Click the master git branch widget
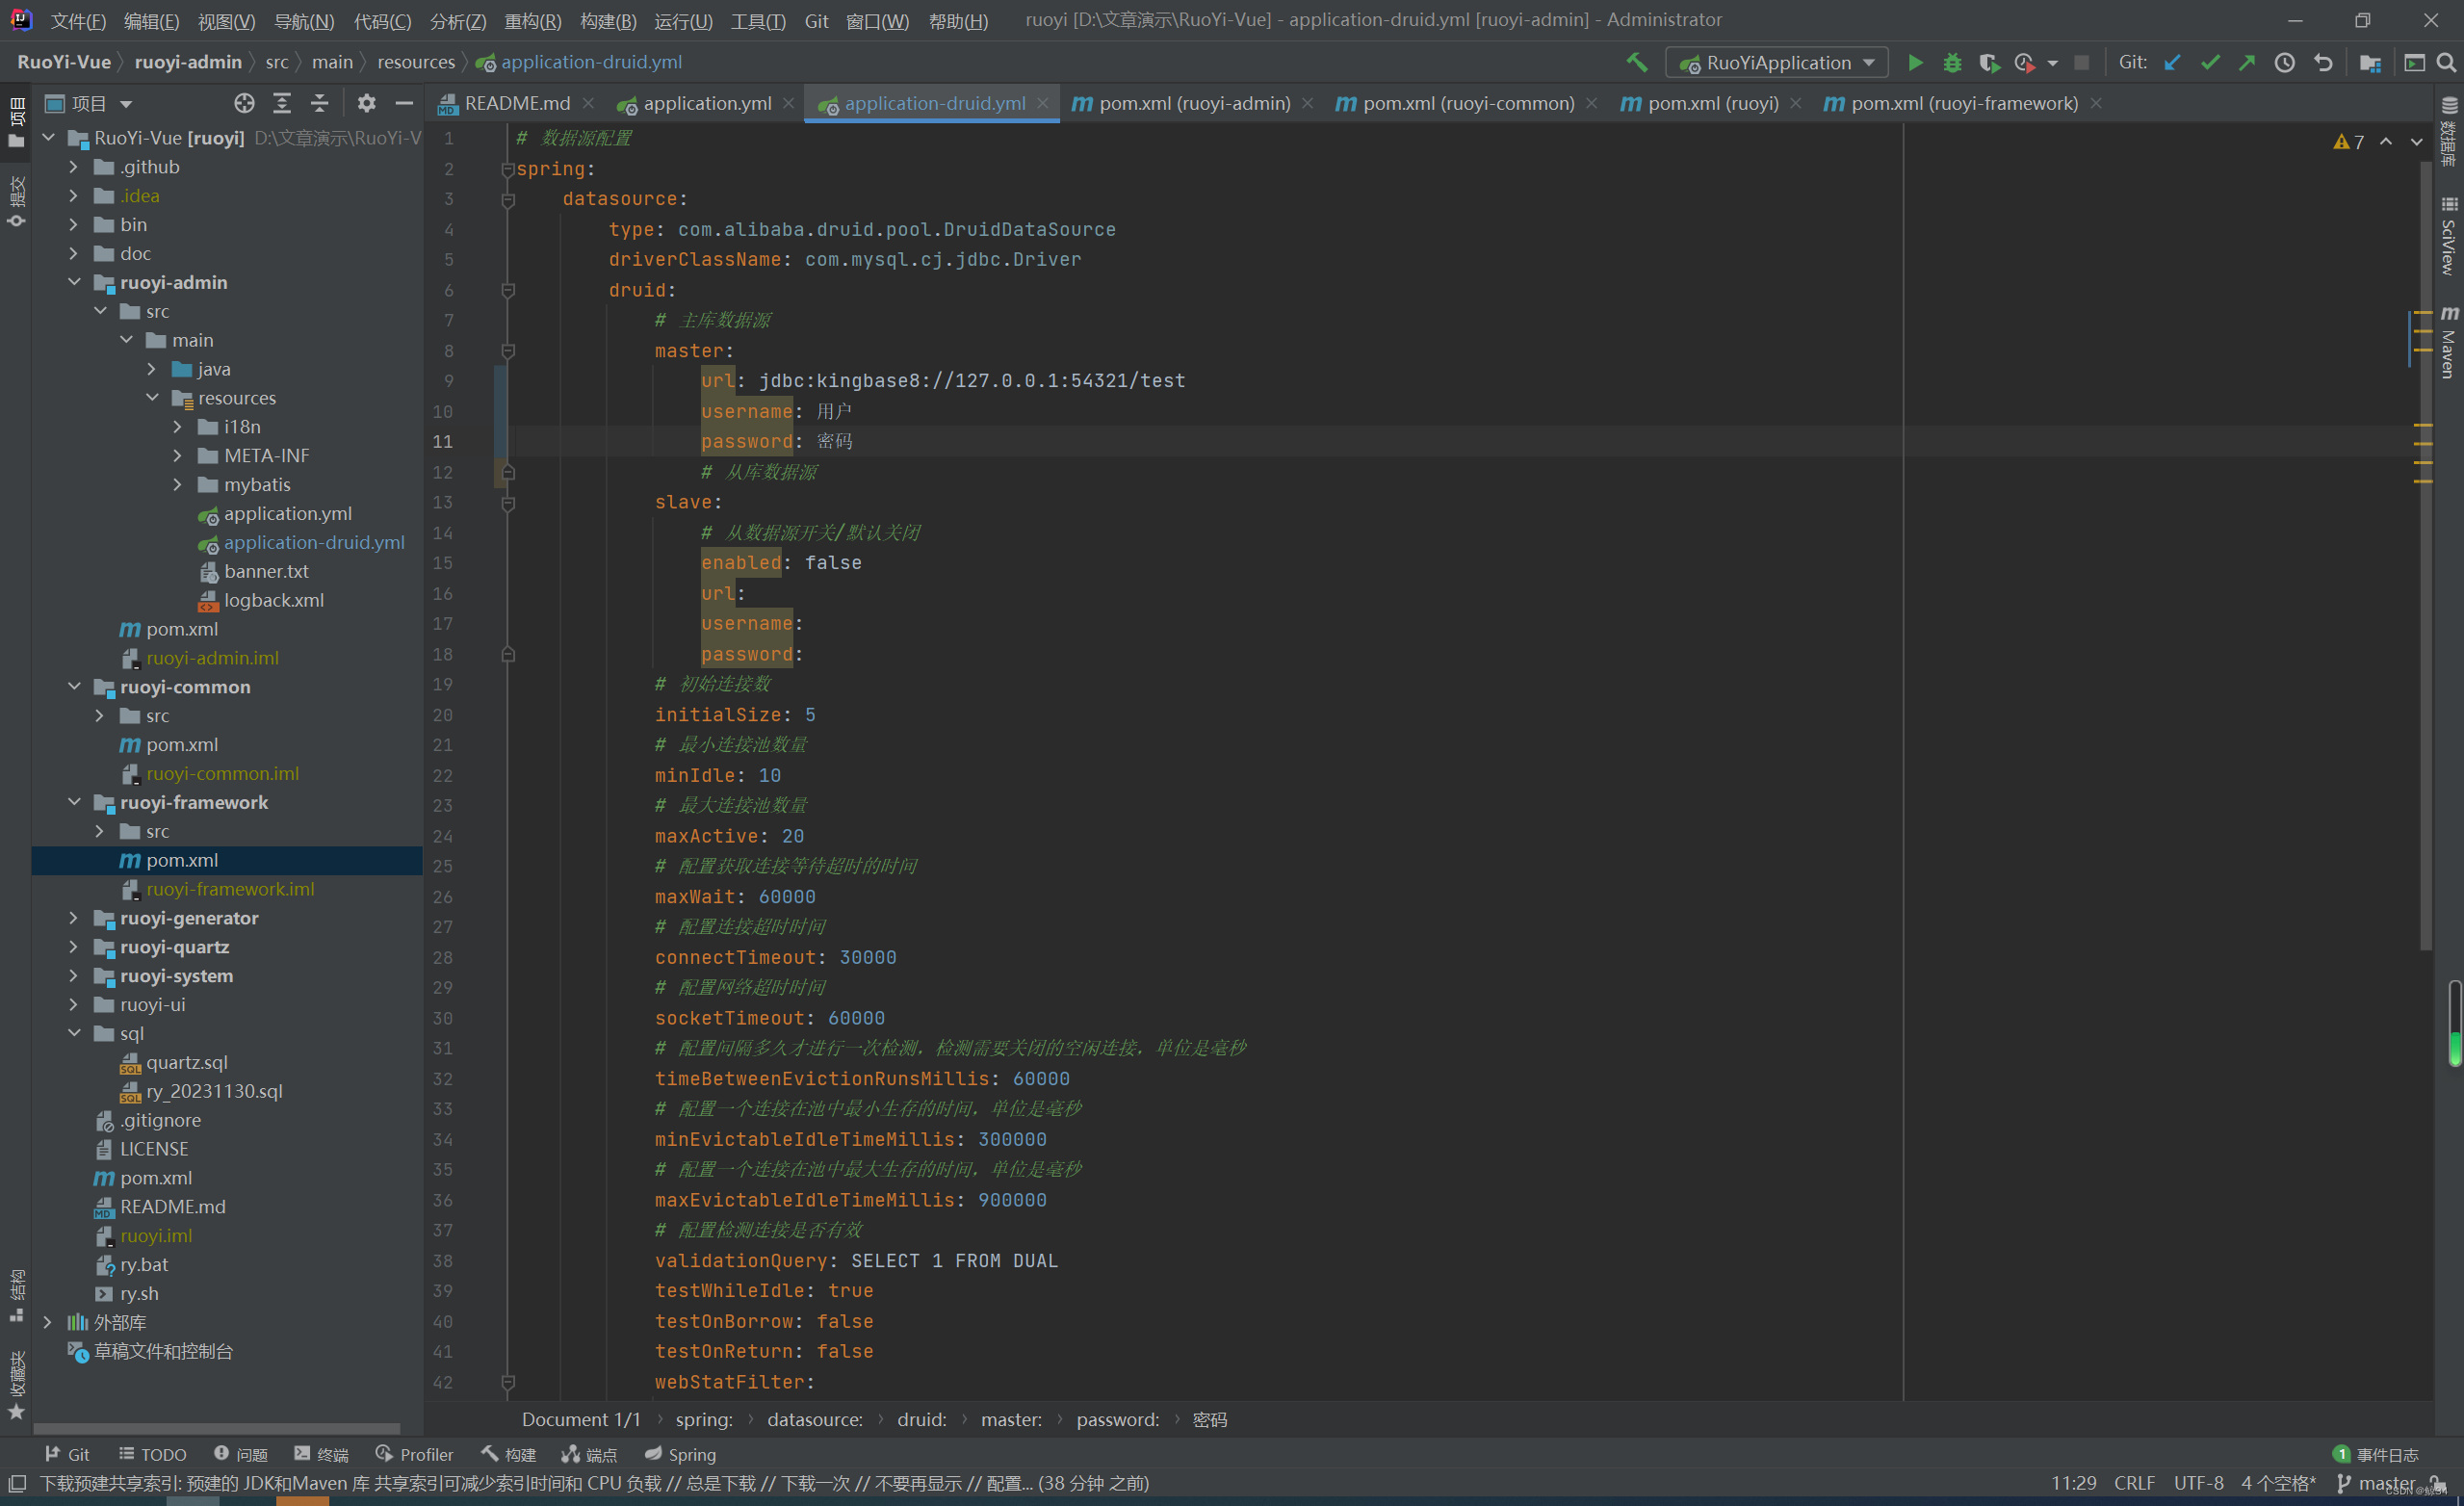The image size is (2464, 1506). [2382, 1483]
